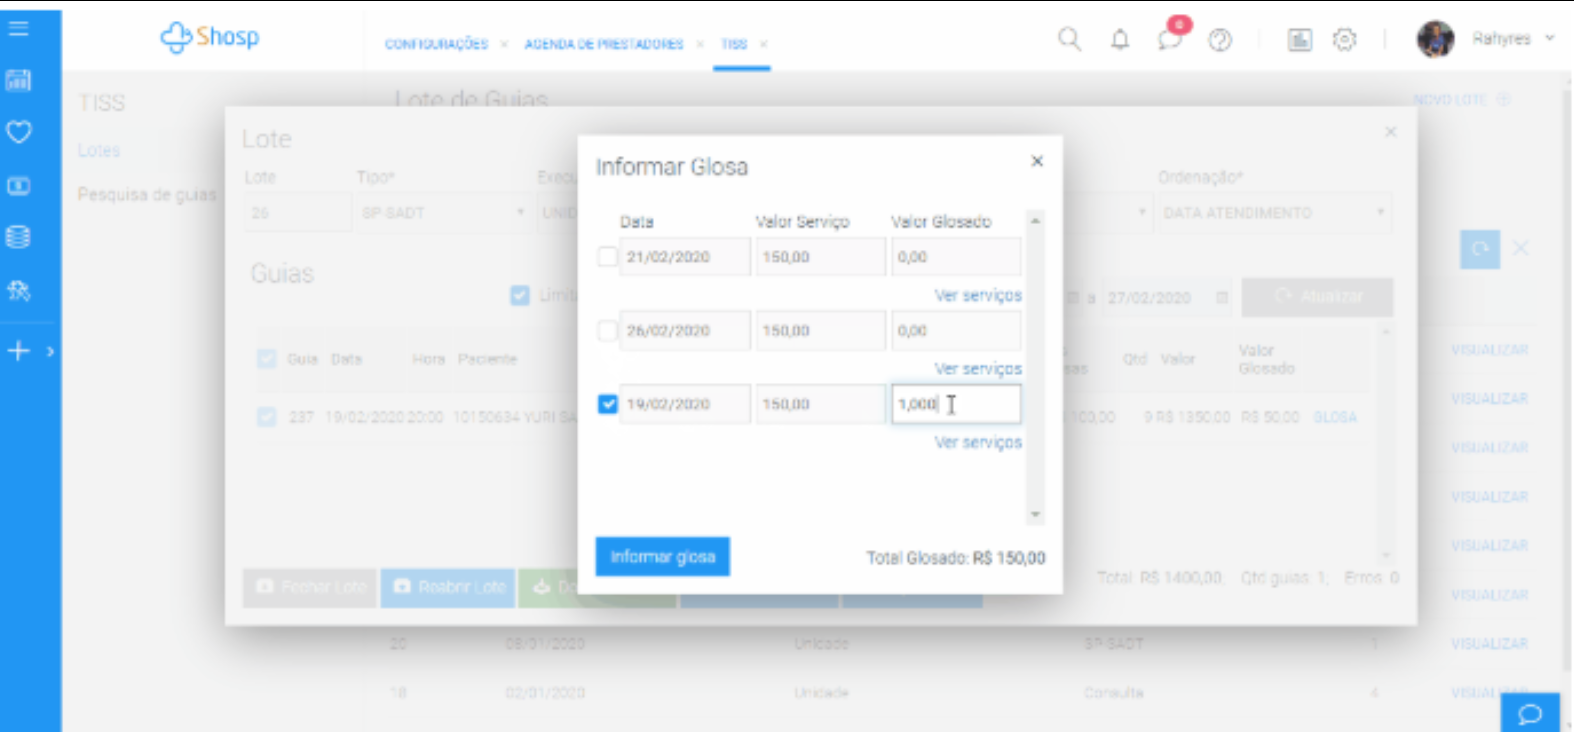Open the live chat bubble button
This screenshot has width=1574, height=732.
pos(1529,713)
